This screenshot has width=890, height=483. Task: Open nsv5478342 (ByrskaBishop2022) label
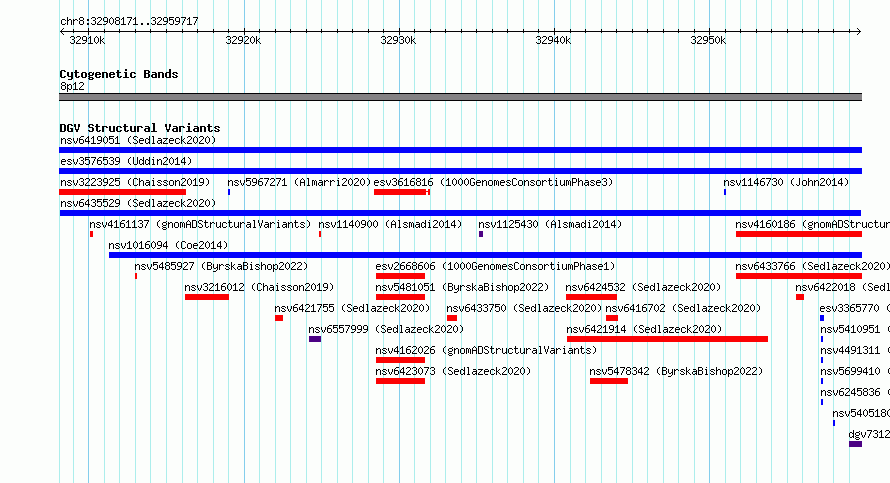676,371
